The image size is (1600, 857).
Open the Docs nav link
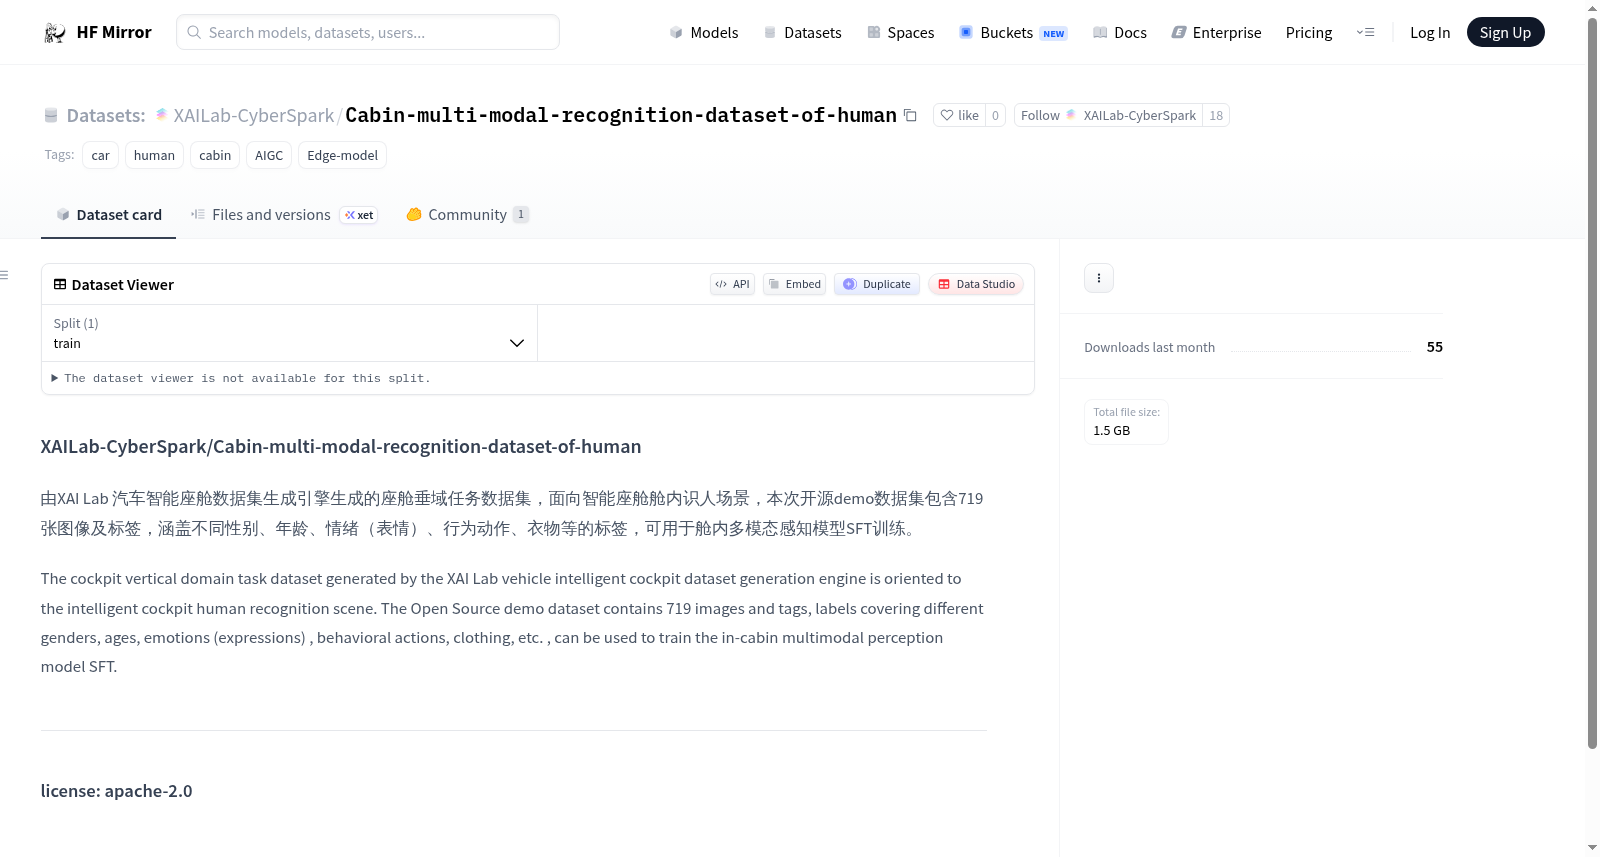[x=1120, y=32]
